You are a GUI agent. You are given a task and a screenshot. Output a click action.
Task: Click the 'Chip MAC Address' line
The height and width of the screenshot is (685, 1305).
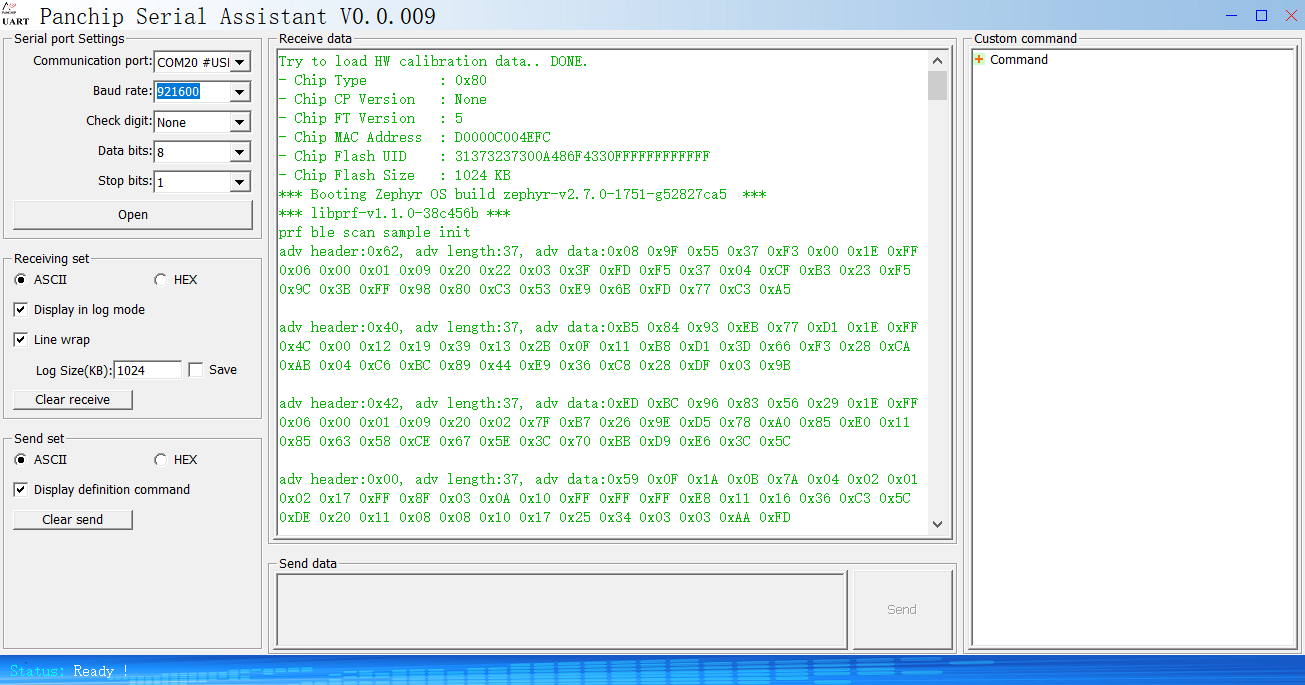click(415, 137)
